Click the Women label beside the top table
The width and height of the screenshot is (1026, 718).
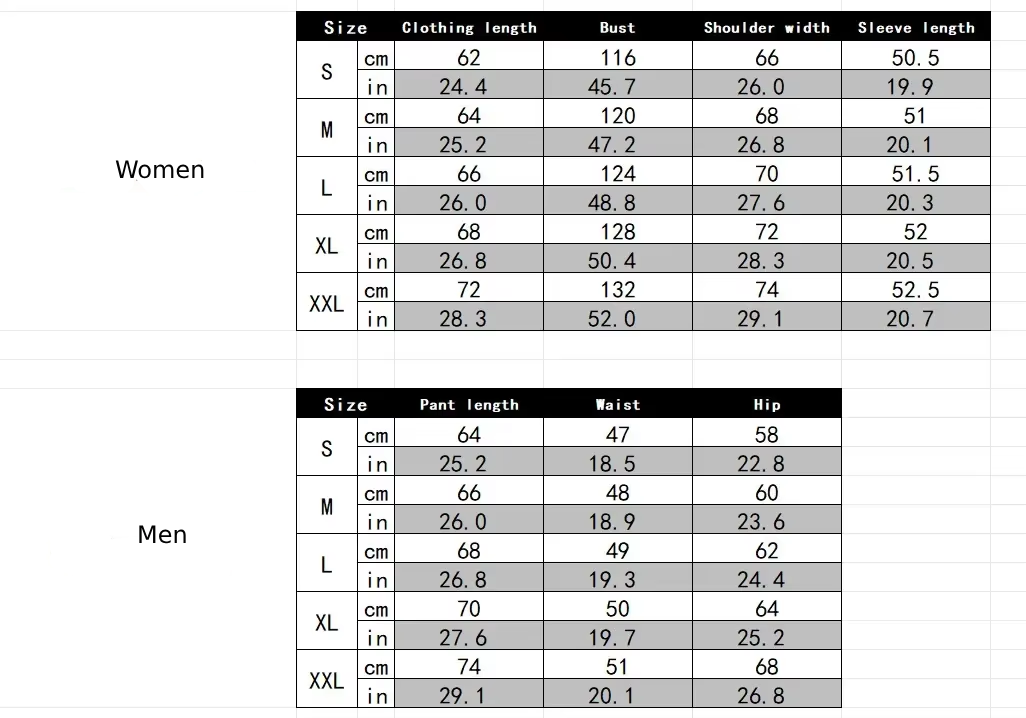tap(160, 170)
